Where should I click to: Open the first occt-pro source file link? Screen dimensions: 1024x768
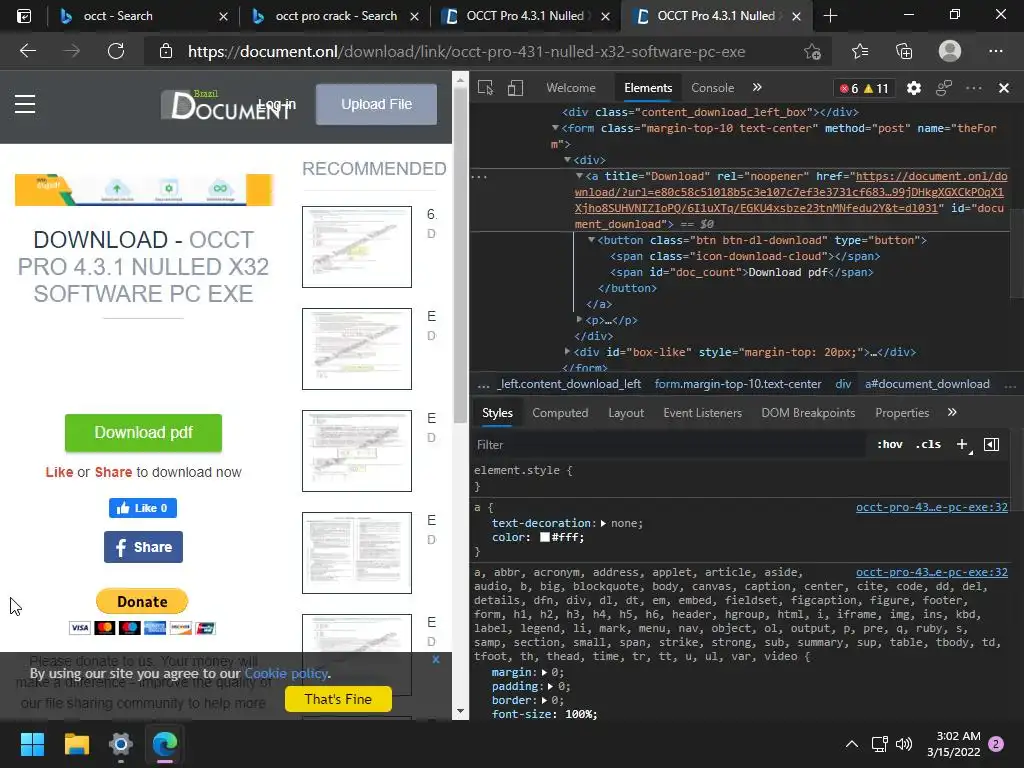point(932,507)
